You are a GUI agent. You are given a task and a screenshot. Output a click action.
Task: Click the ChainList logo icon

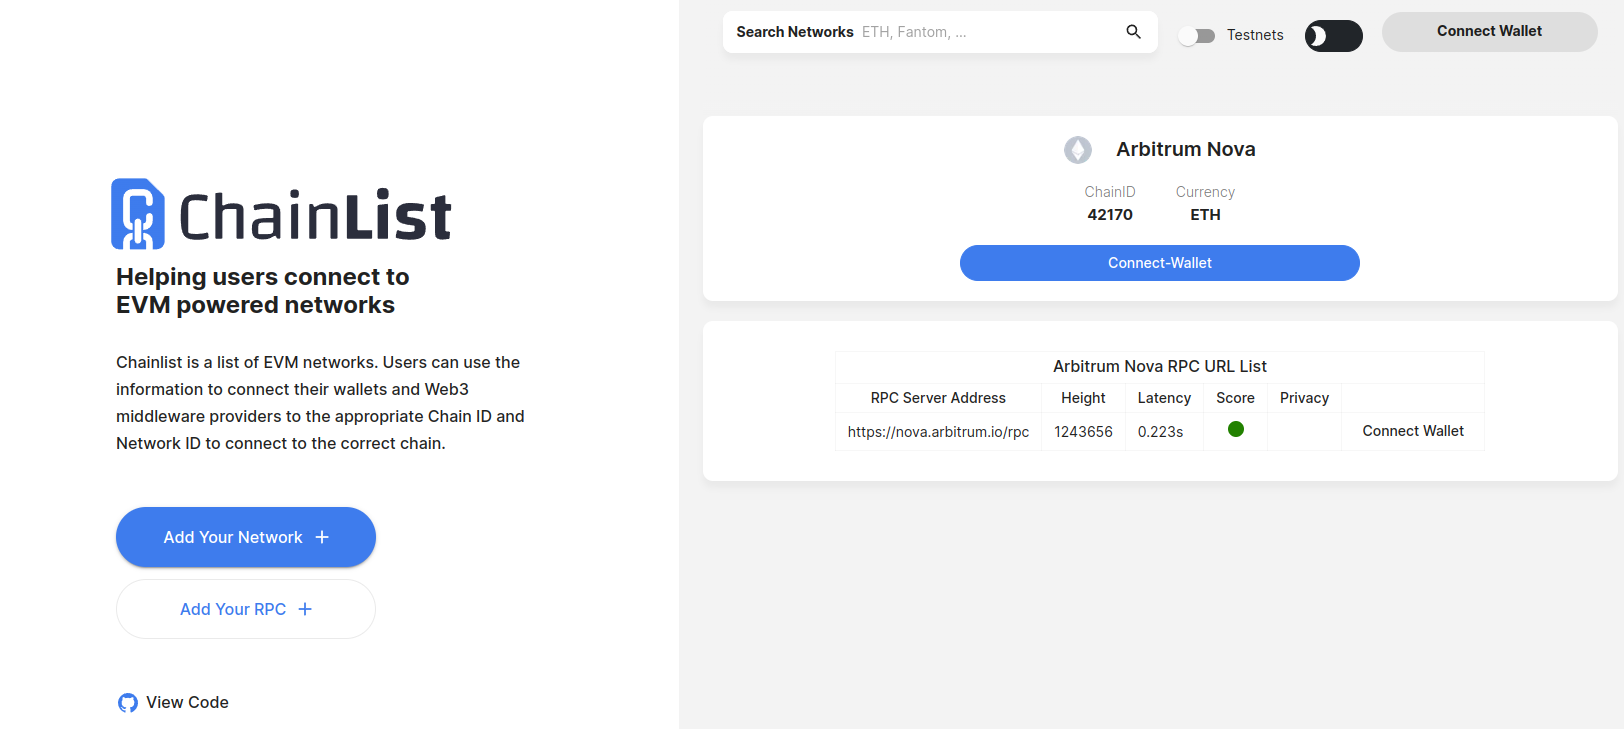point(138,214)
